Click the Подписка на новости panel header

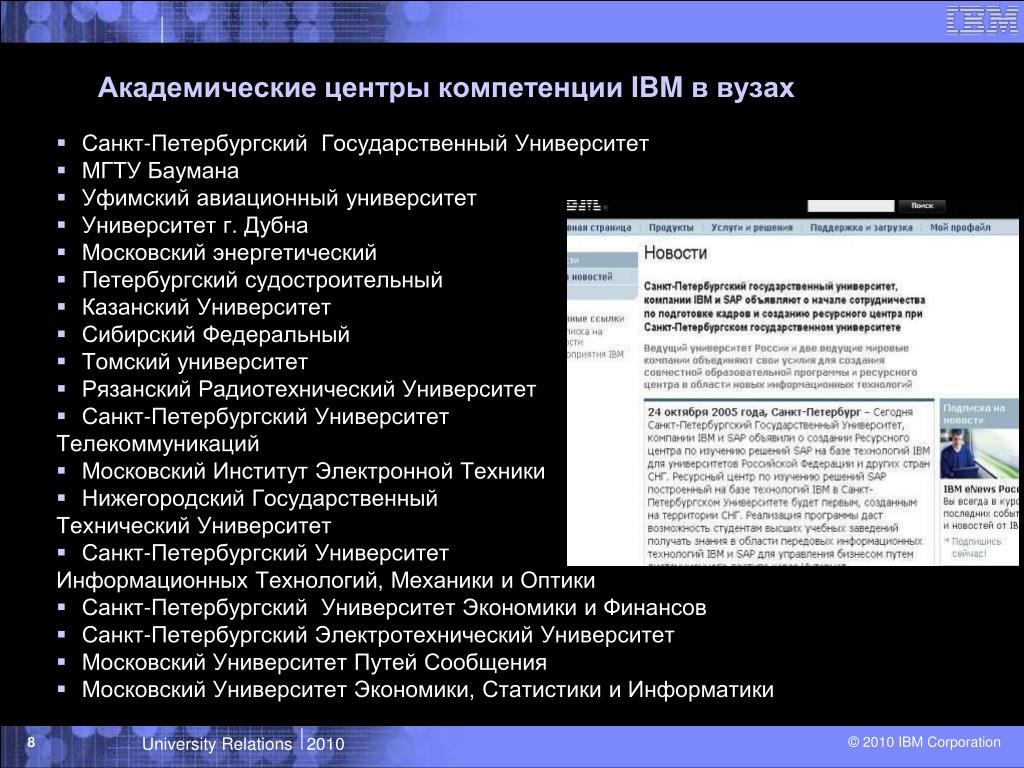coord(978,413)
